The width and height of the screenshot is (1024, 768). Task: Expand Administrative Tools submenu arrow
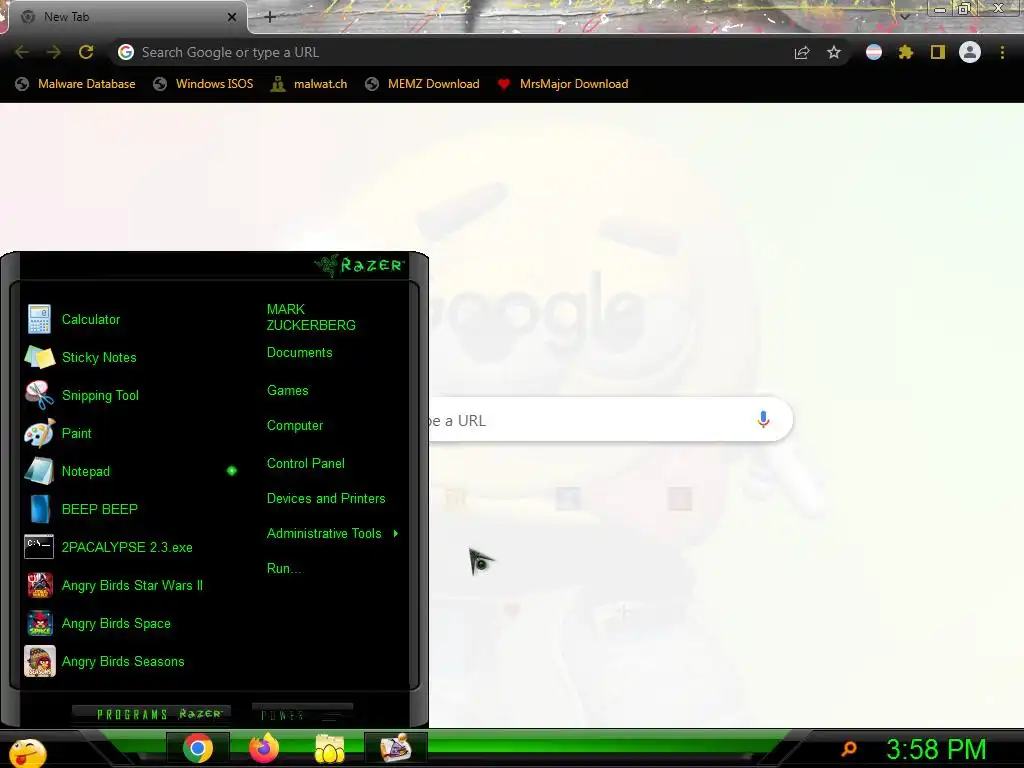[x=396, y=534]
